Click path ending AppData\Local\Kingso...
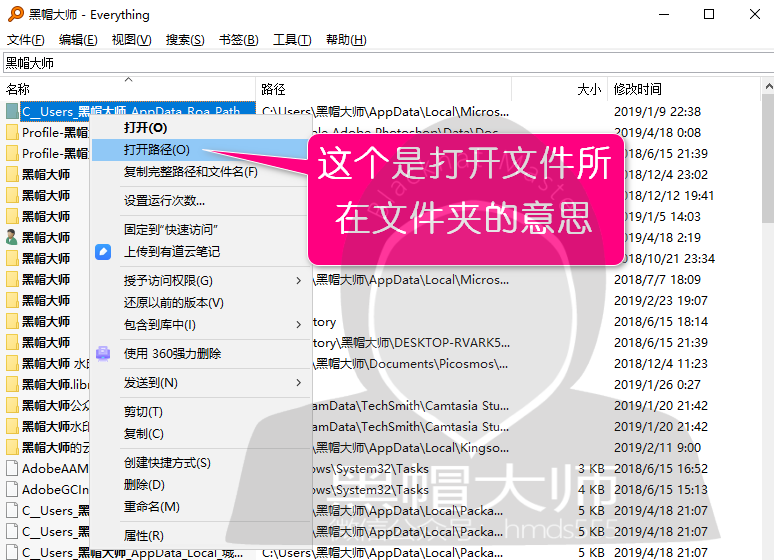Image resolution: width=774 pixels, height=560 pixels. [411, 448]
